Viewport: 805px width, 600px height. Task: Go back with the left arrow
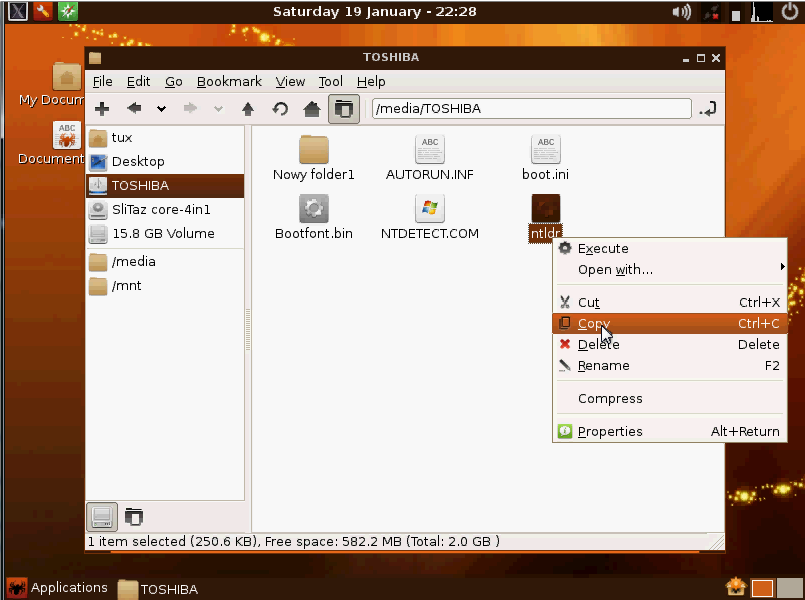pyautogui.click(x=134, y=108)
